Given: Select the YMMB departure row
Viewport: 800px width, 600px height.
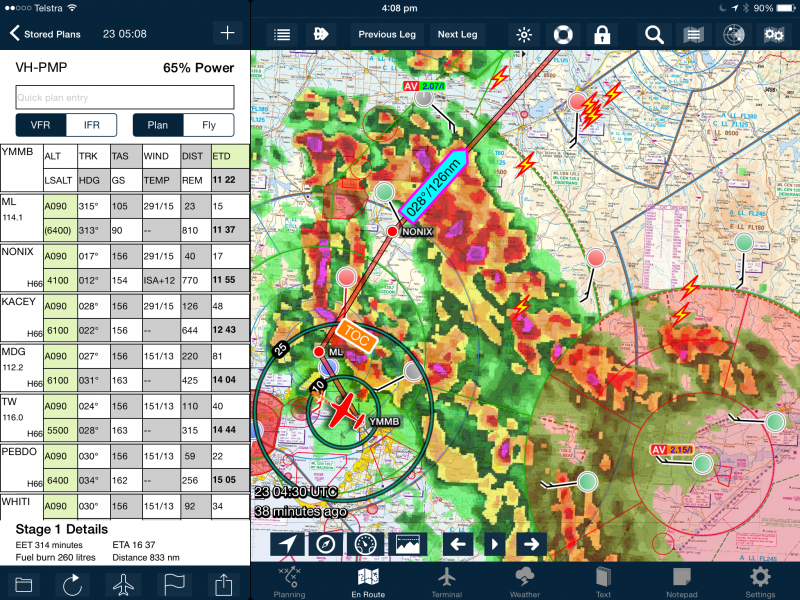Looking at the screenshot, I should [125, 168].
